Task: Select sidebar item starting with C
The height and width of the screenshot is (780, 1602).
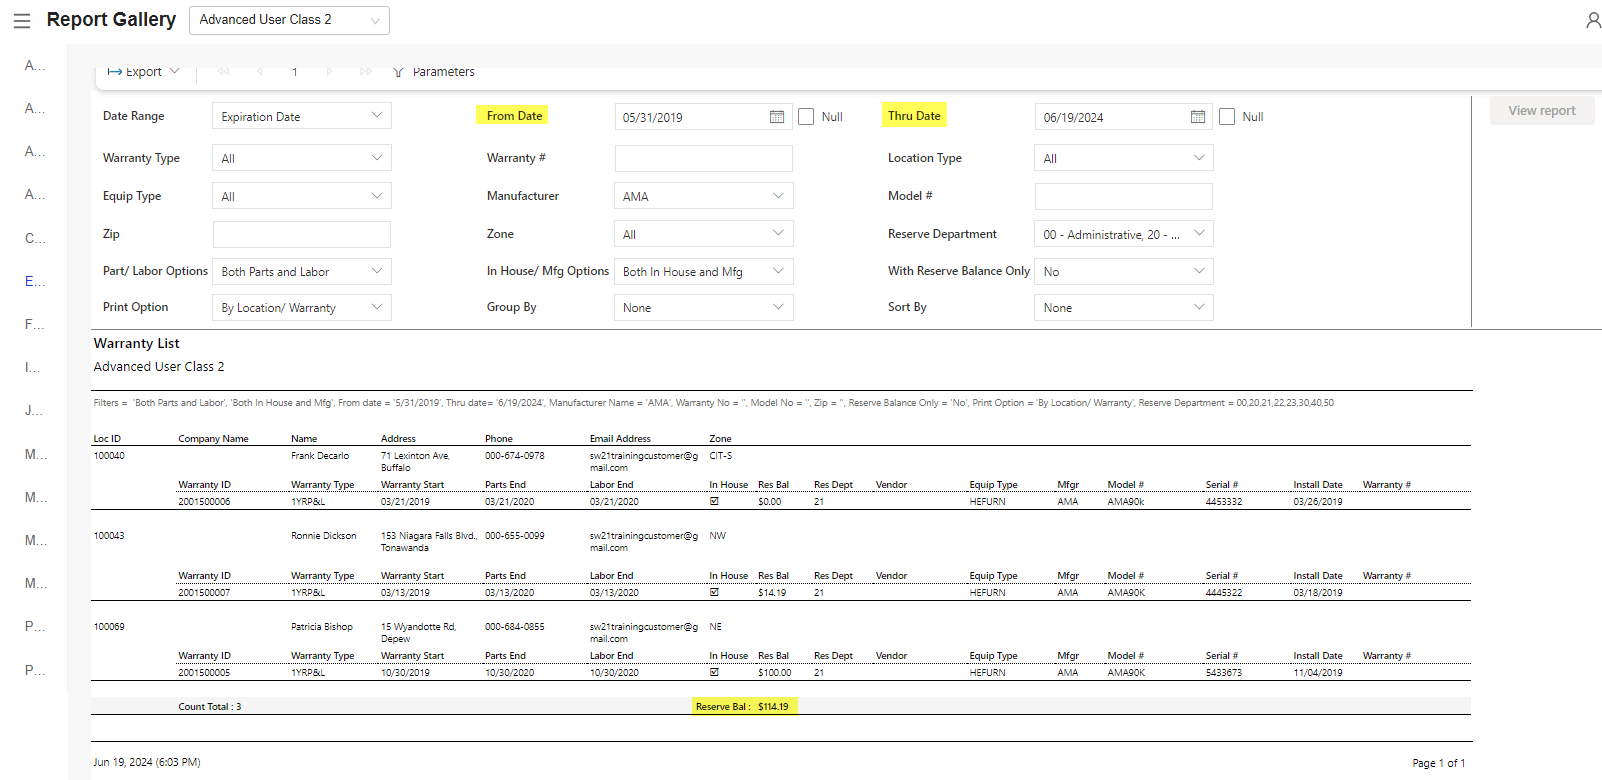Action: point(35,238)
